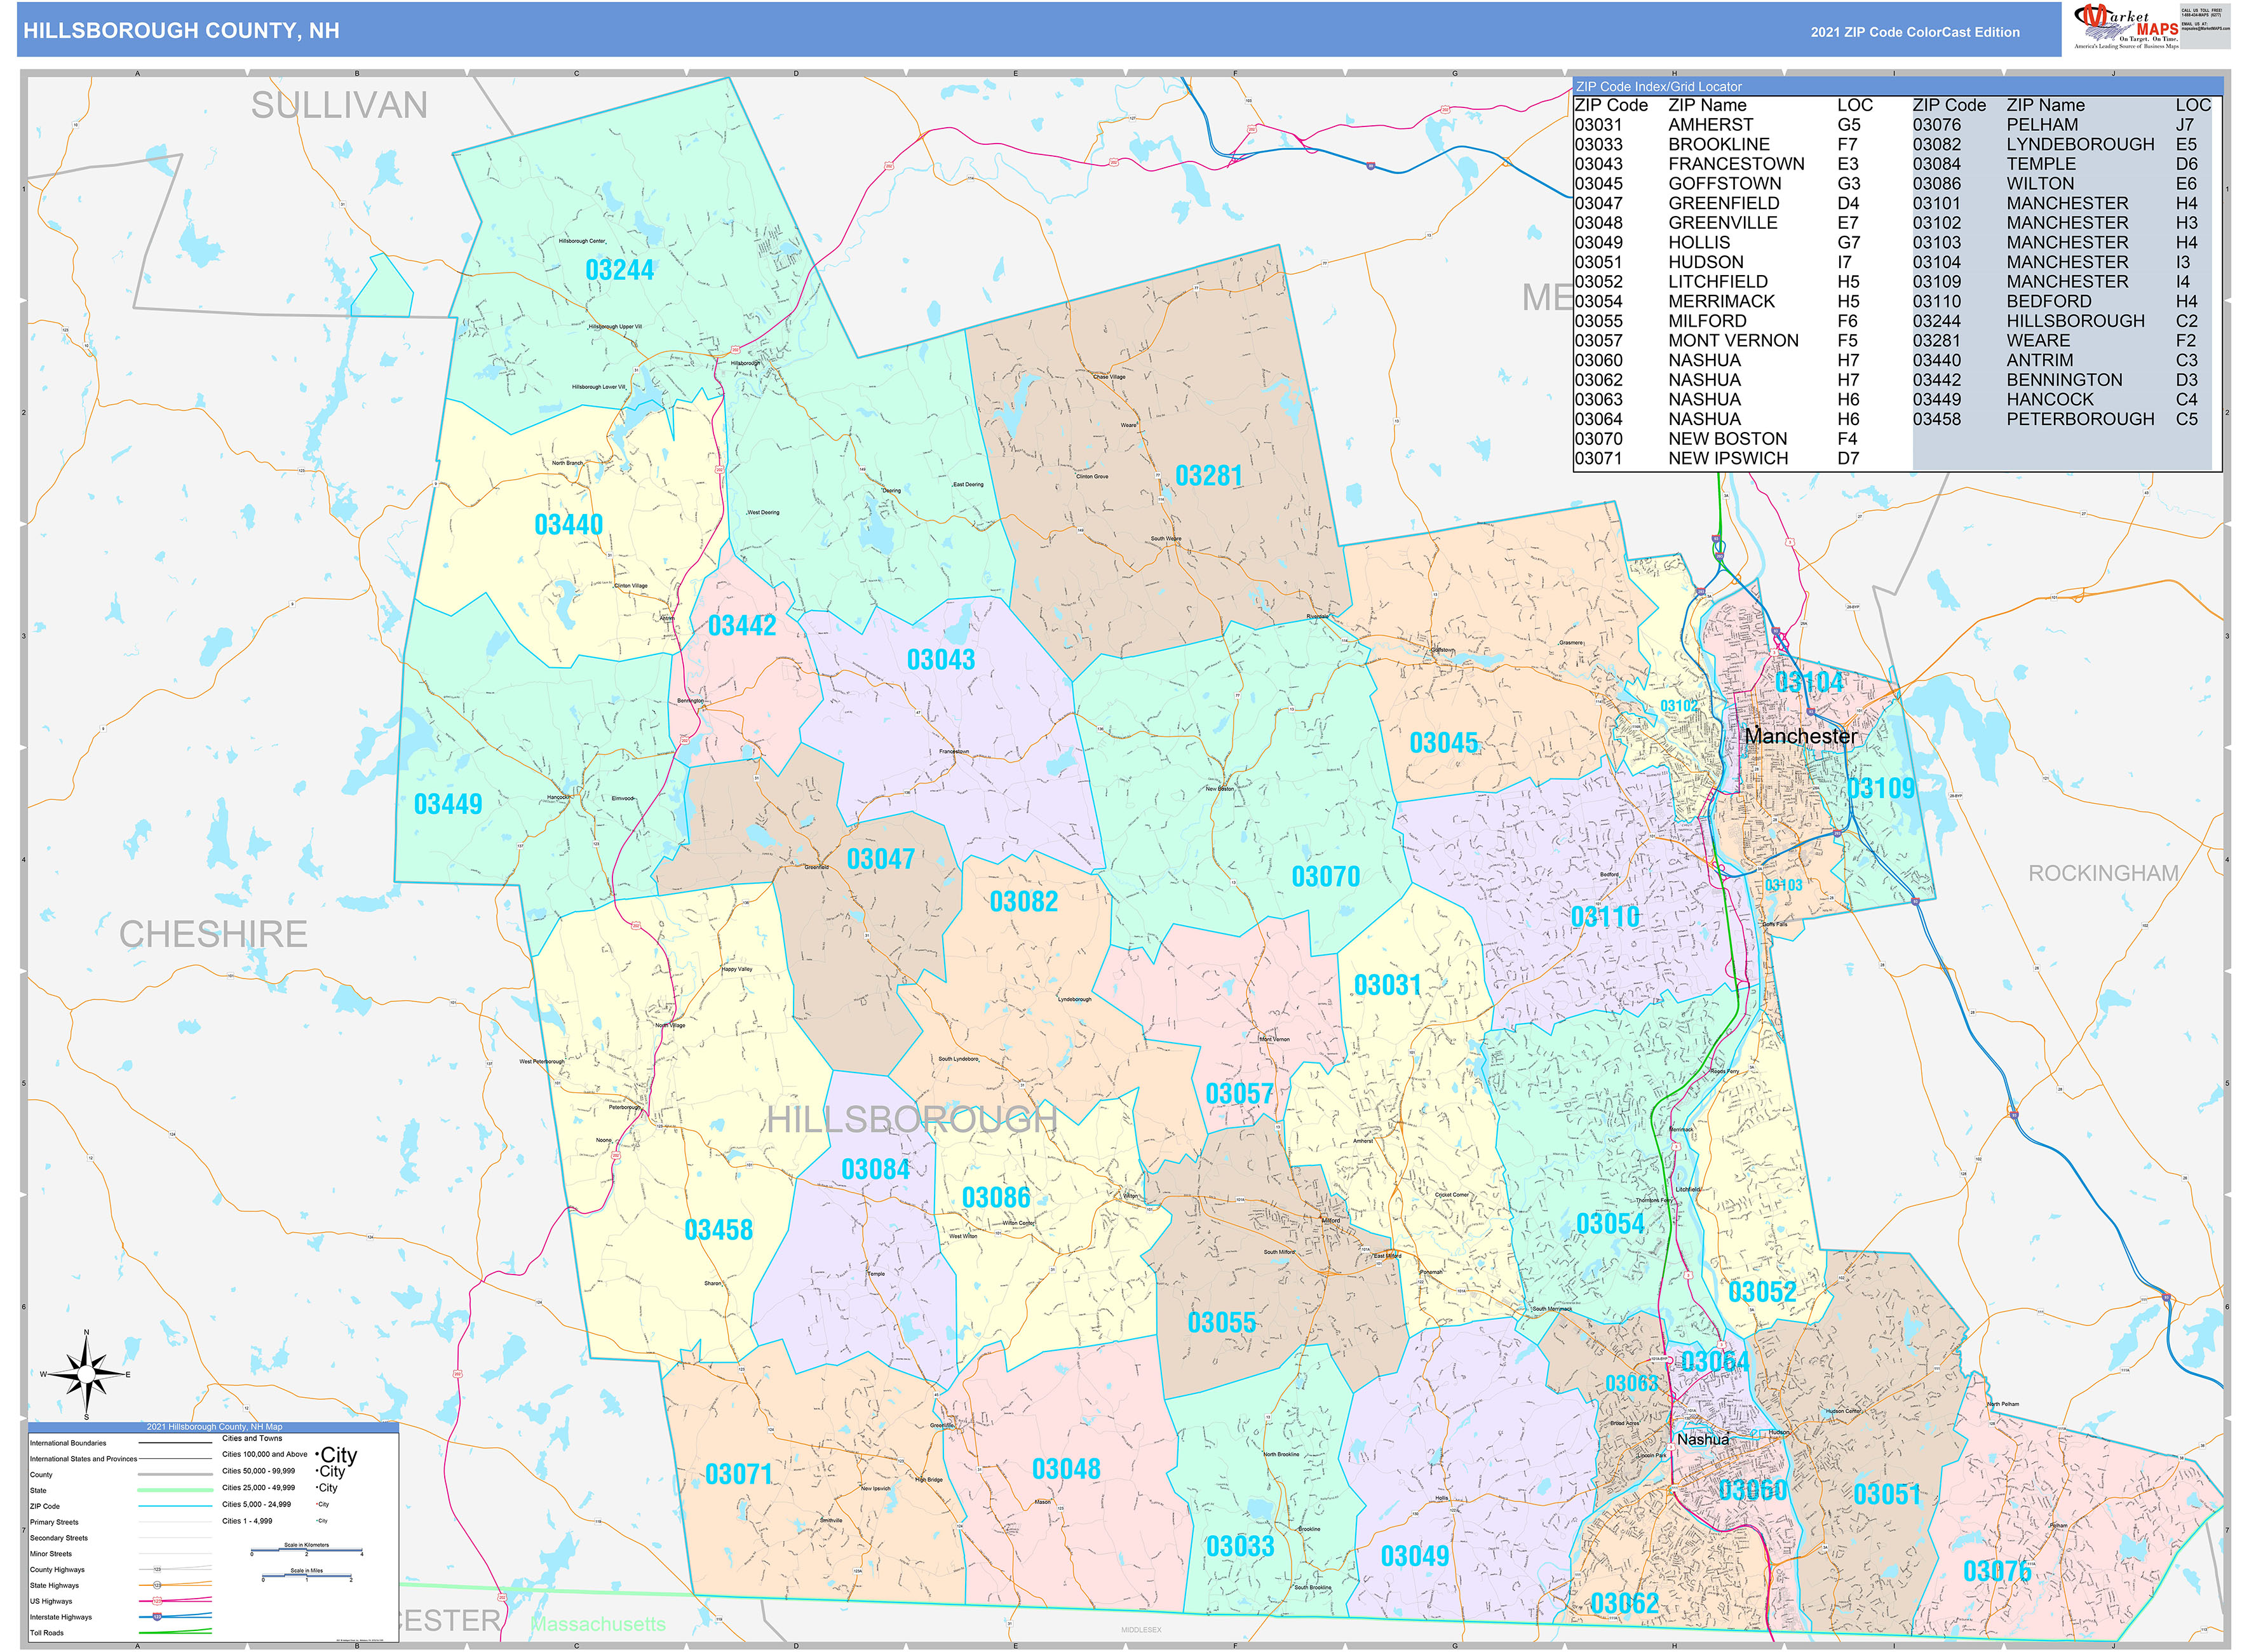The image size is (2242, 1652).
Task: Click the interstate highway shield in the legend
Action: pos(157,1617)
